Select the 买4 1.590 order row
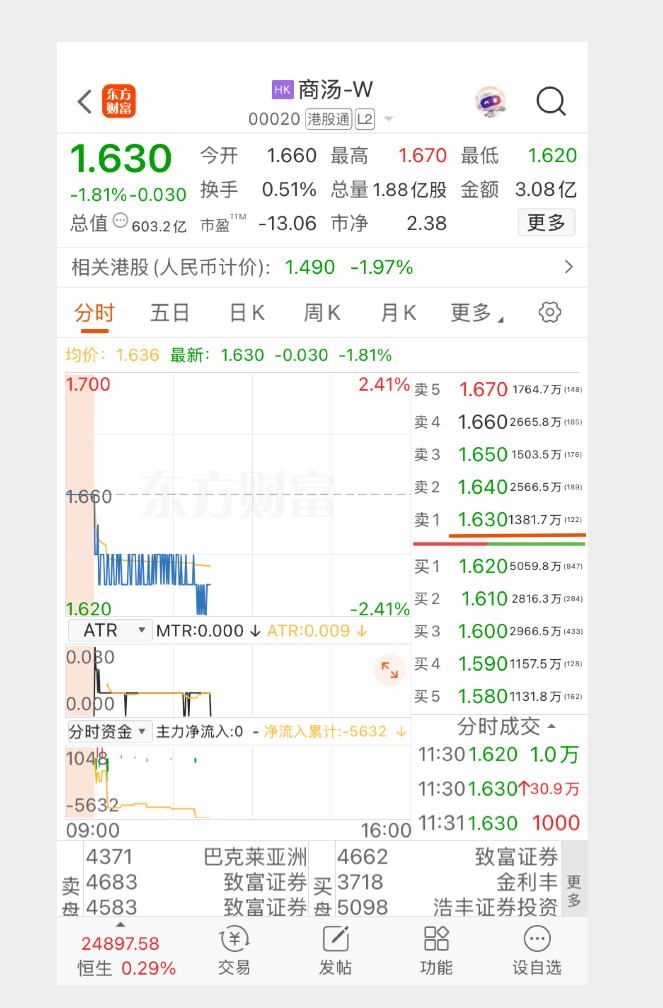Screen dimensions: 663x1008 pos(498,663)
